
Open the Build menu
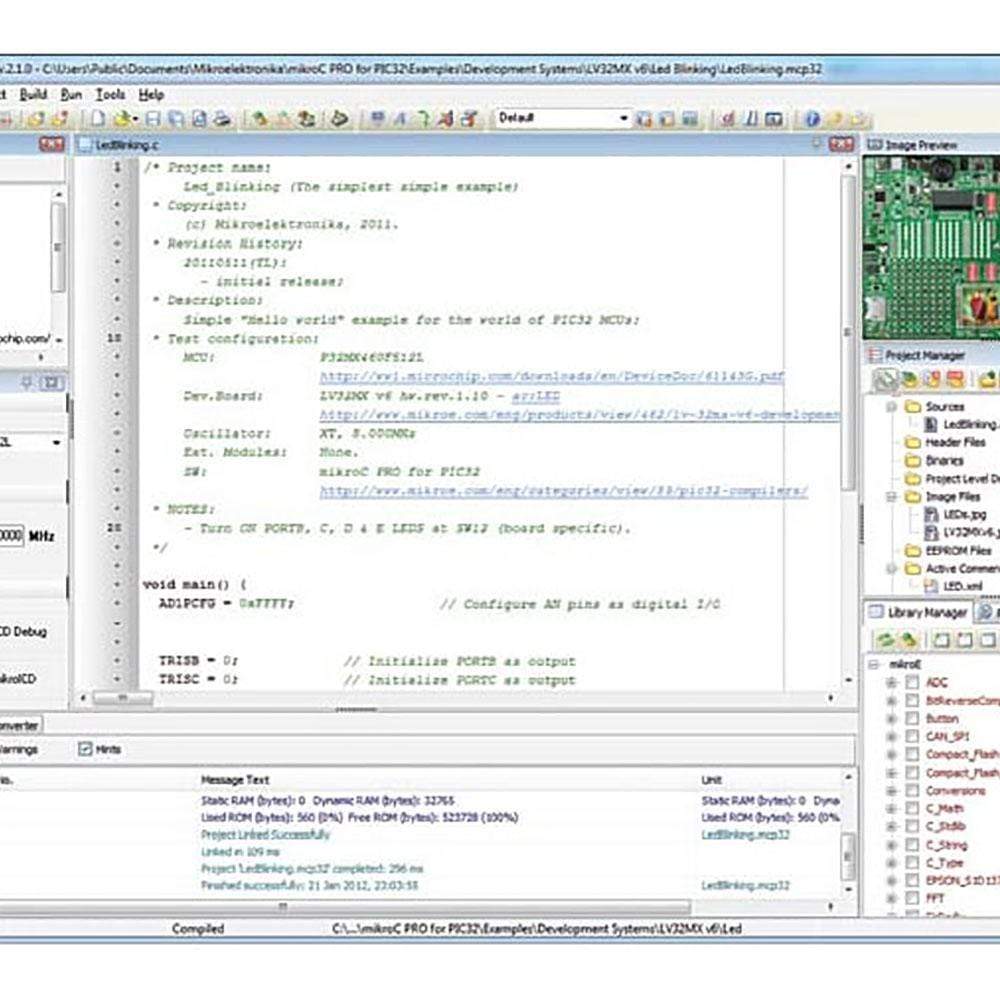(33, 94)
